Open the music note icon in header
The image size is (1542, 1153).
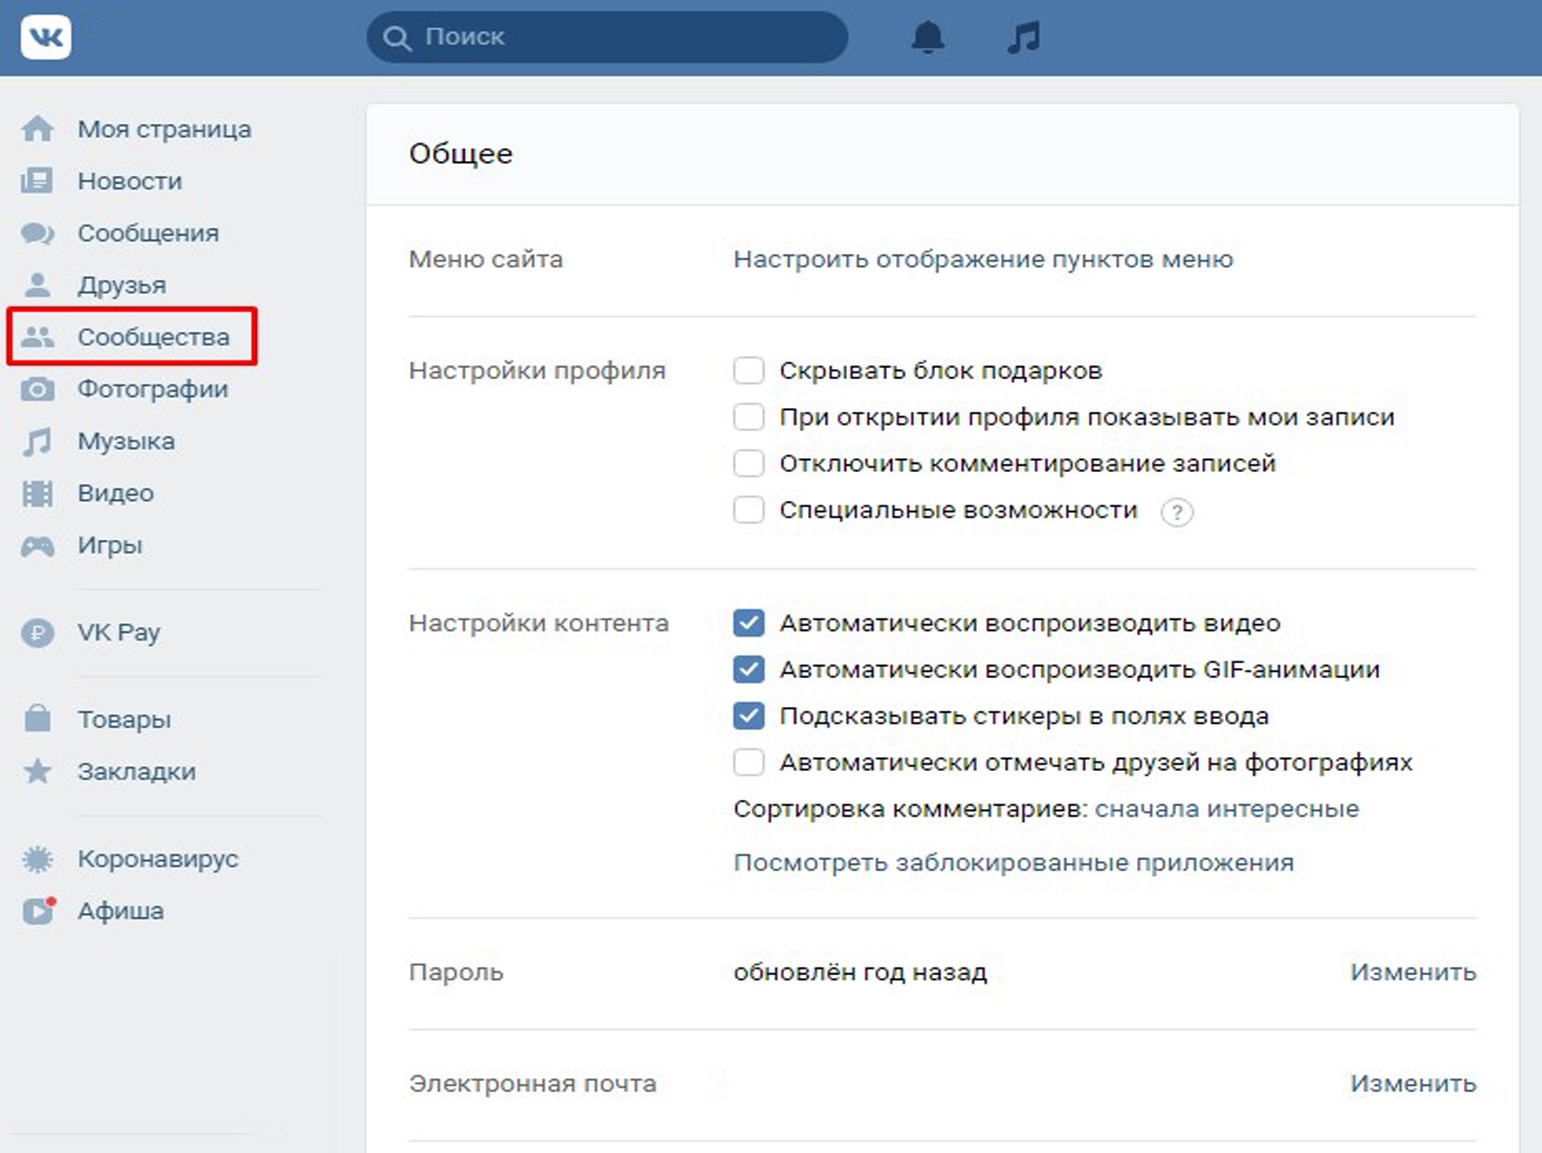tap(1023, 38)
